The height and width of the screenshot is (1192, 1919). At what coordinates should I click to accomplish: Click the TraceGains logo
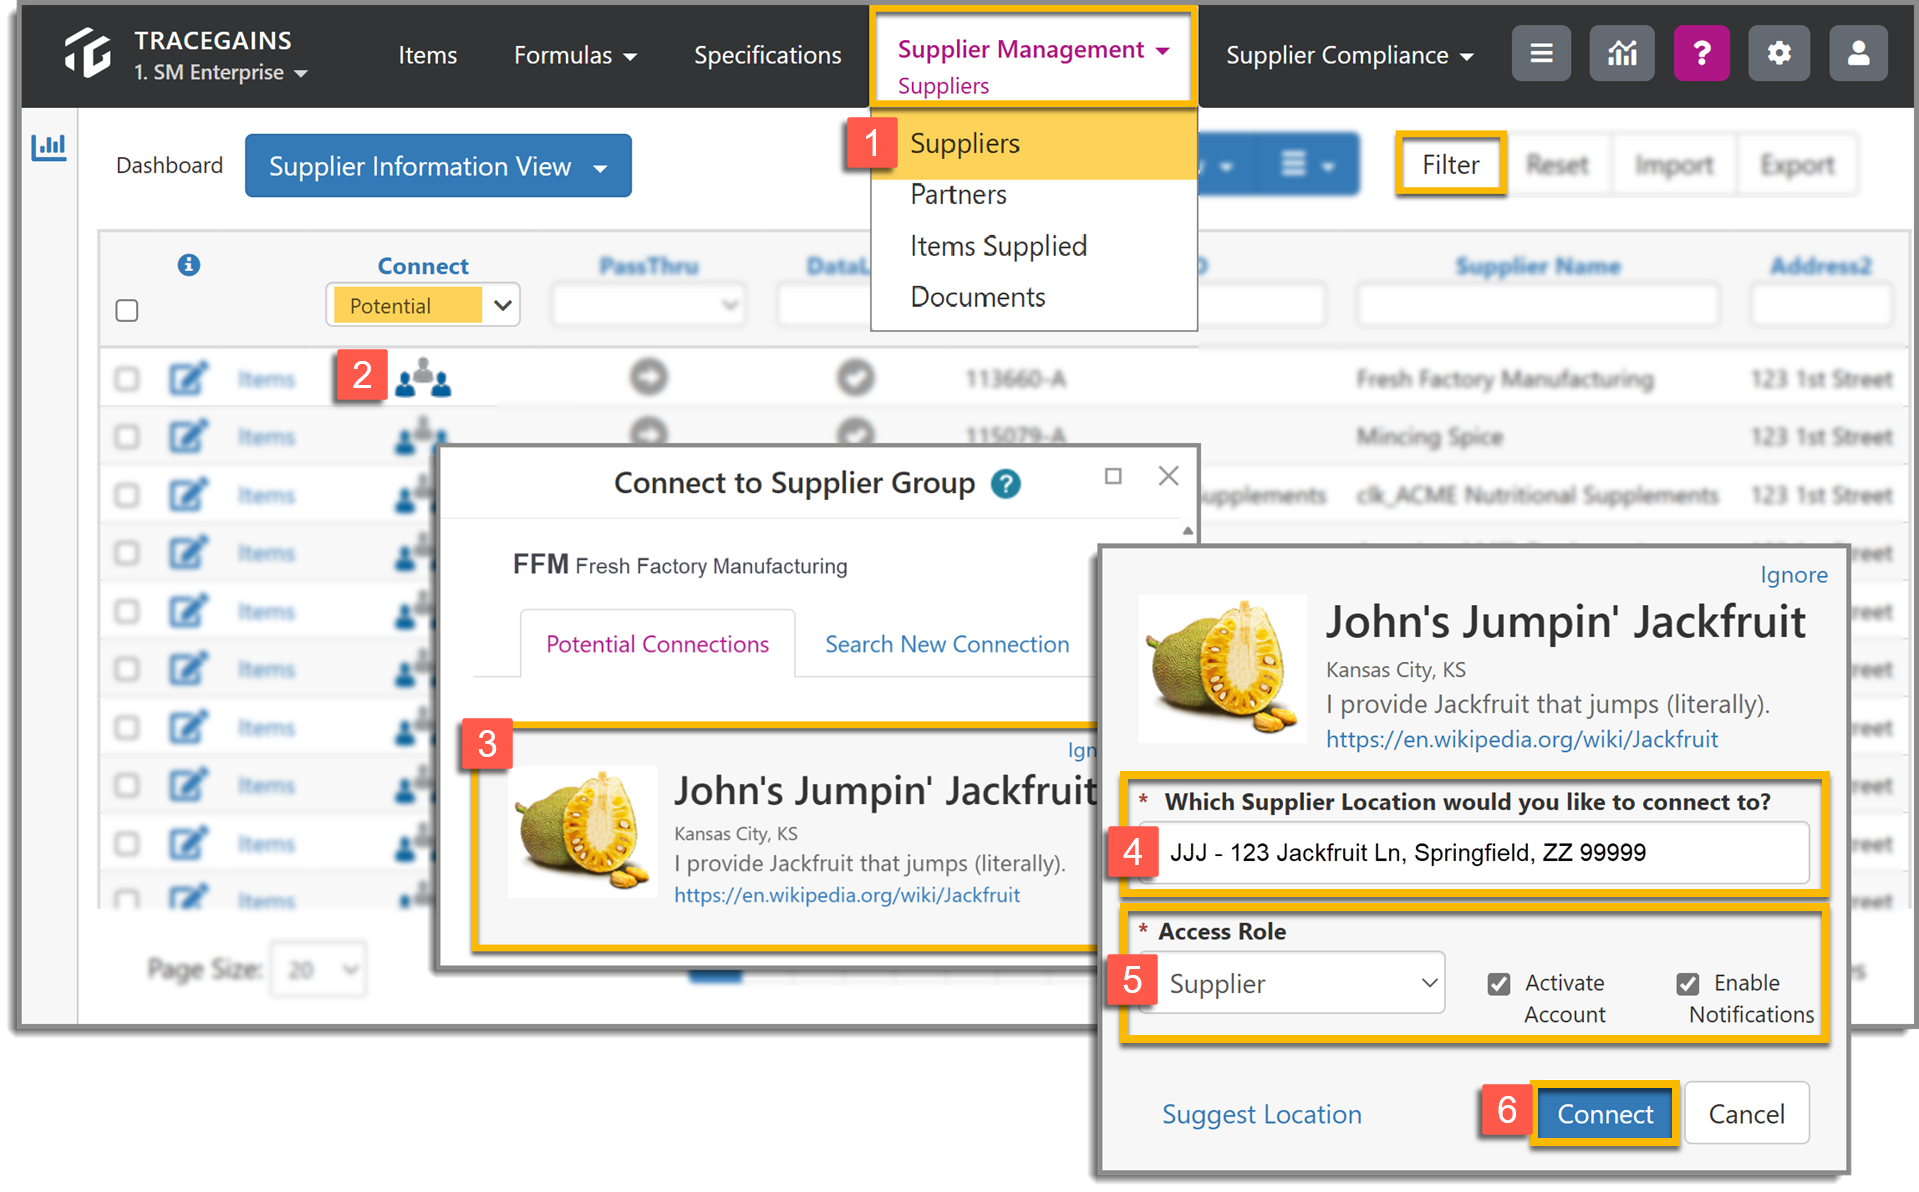(x=88, y=53)
